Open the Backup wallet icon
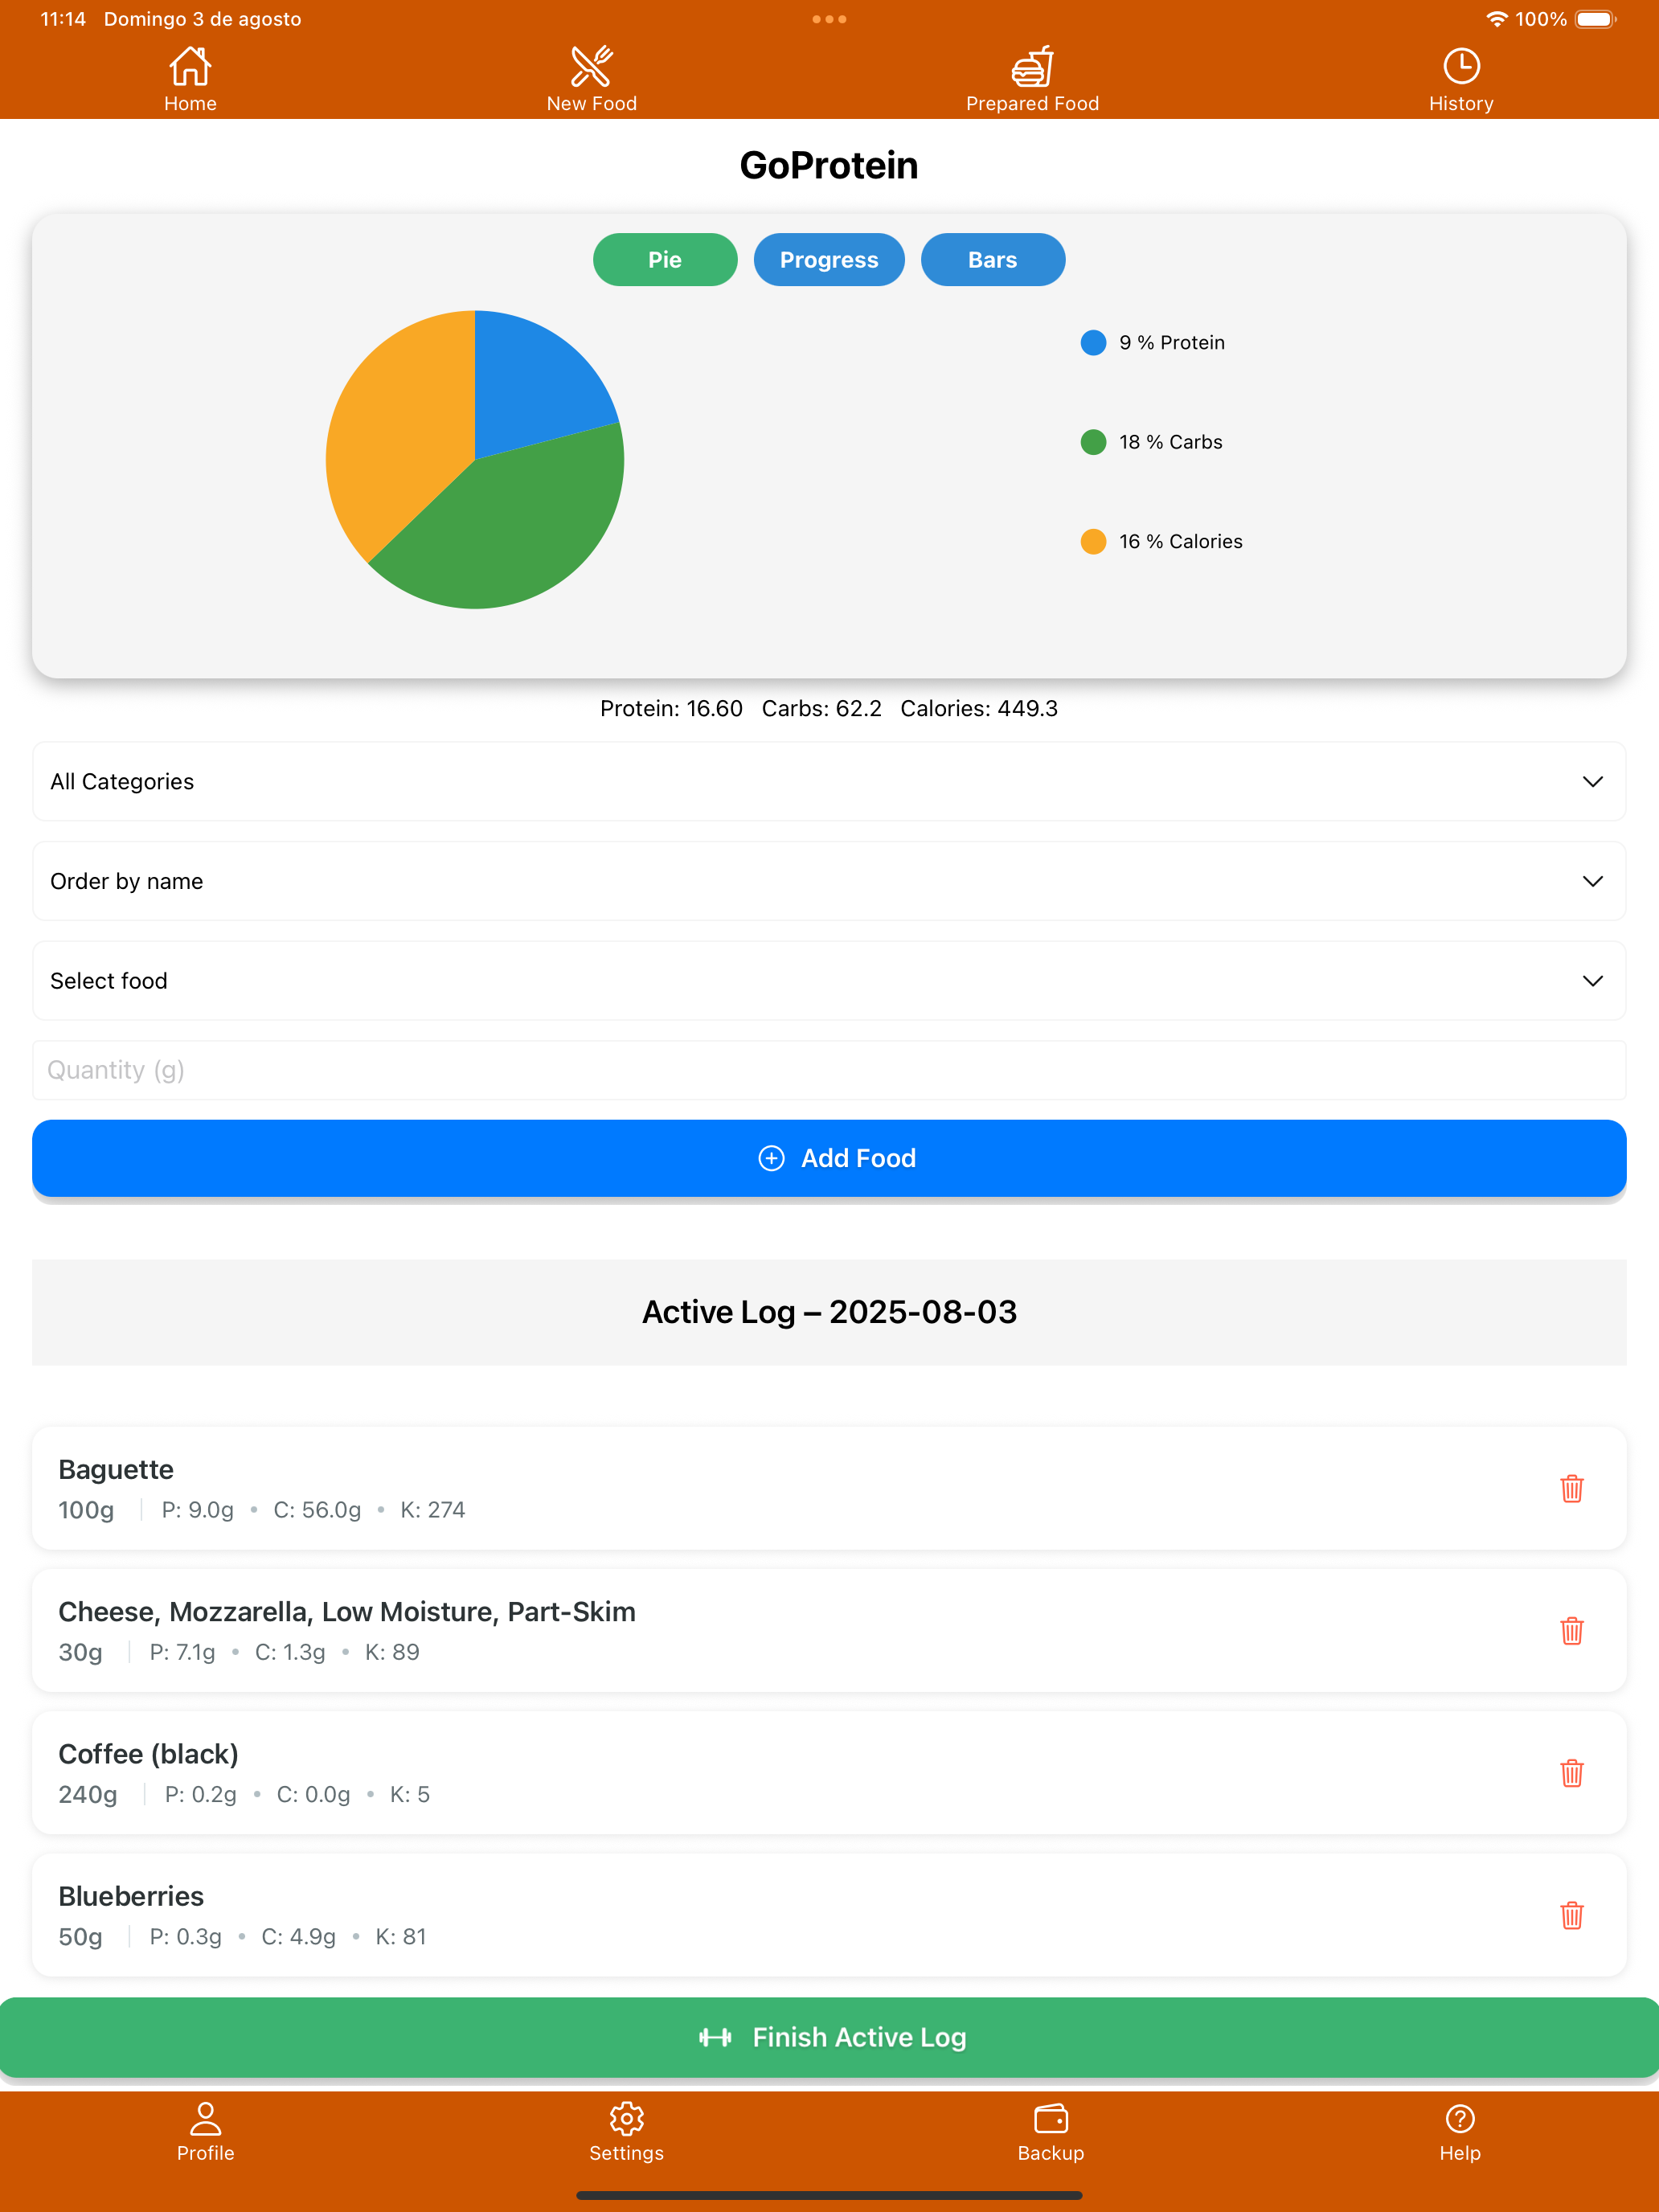The width and height of the screenshot is (1659, 2212). (x=1050, y=2118)
